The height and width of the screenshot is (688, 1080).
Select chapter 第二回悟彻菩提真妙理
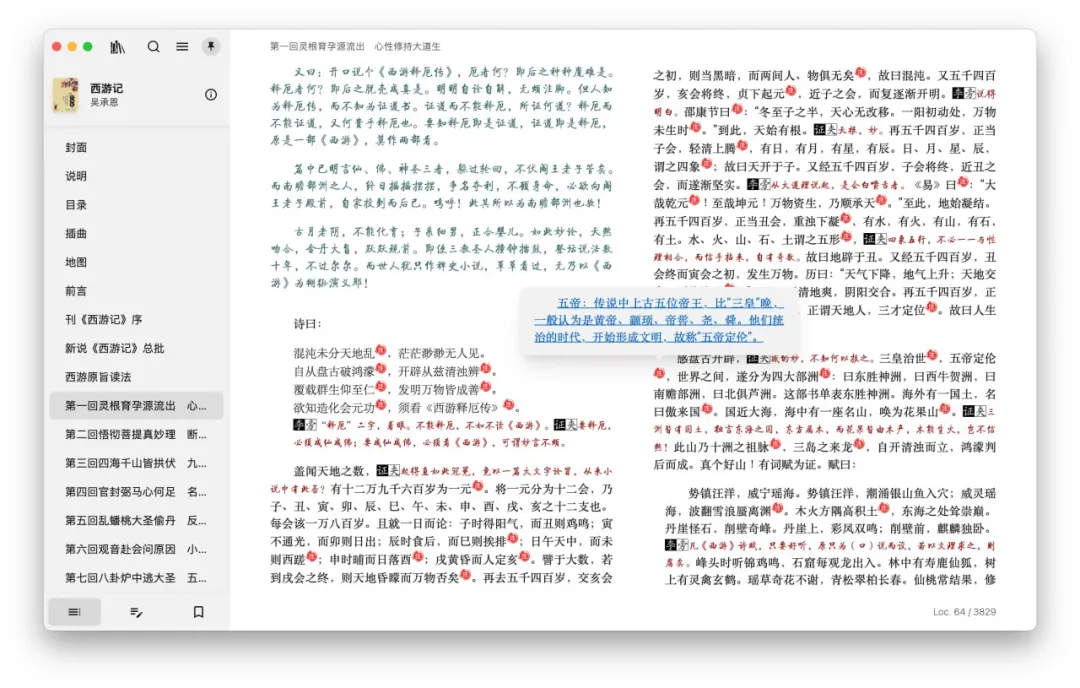pyautogui.click(x=136, y=435)
